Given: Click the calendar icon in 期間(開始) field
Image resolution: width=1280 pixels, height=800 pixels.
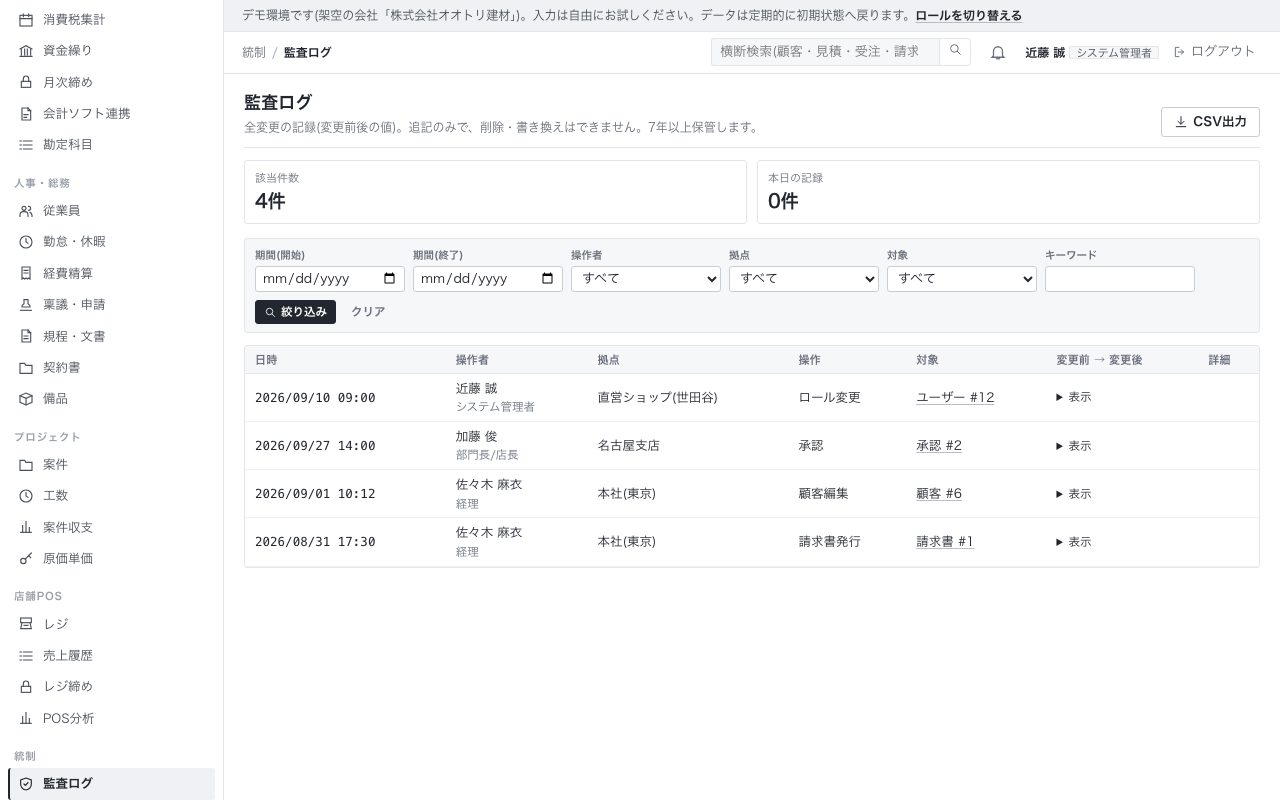Looking at the screenshot, I should [390, 279].
